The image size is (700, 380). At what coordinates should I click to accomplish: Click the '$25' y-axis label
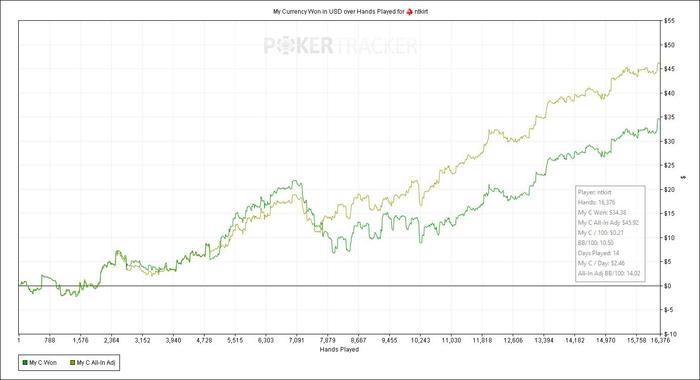pyautogui.click(x=669, y=165)
